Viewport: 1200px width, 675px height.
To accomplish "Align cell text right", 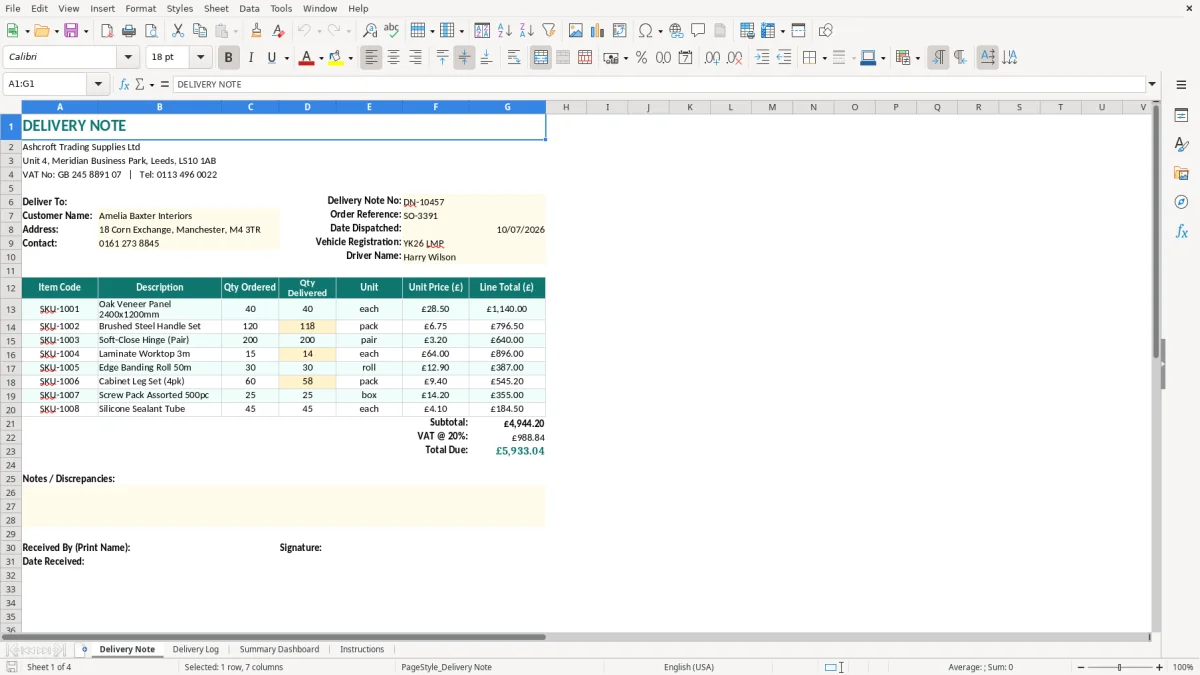I will point(415,58).
